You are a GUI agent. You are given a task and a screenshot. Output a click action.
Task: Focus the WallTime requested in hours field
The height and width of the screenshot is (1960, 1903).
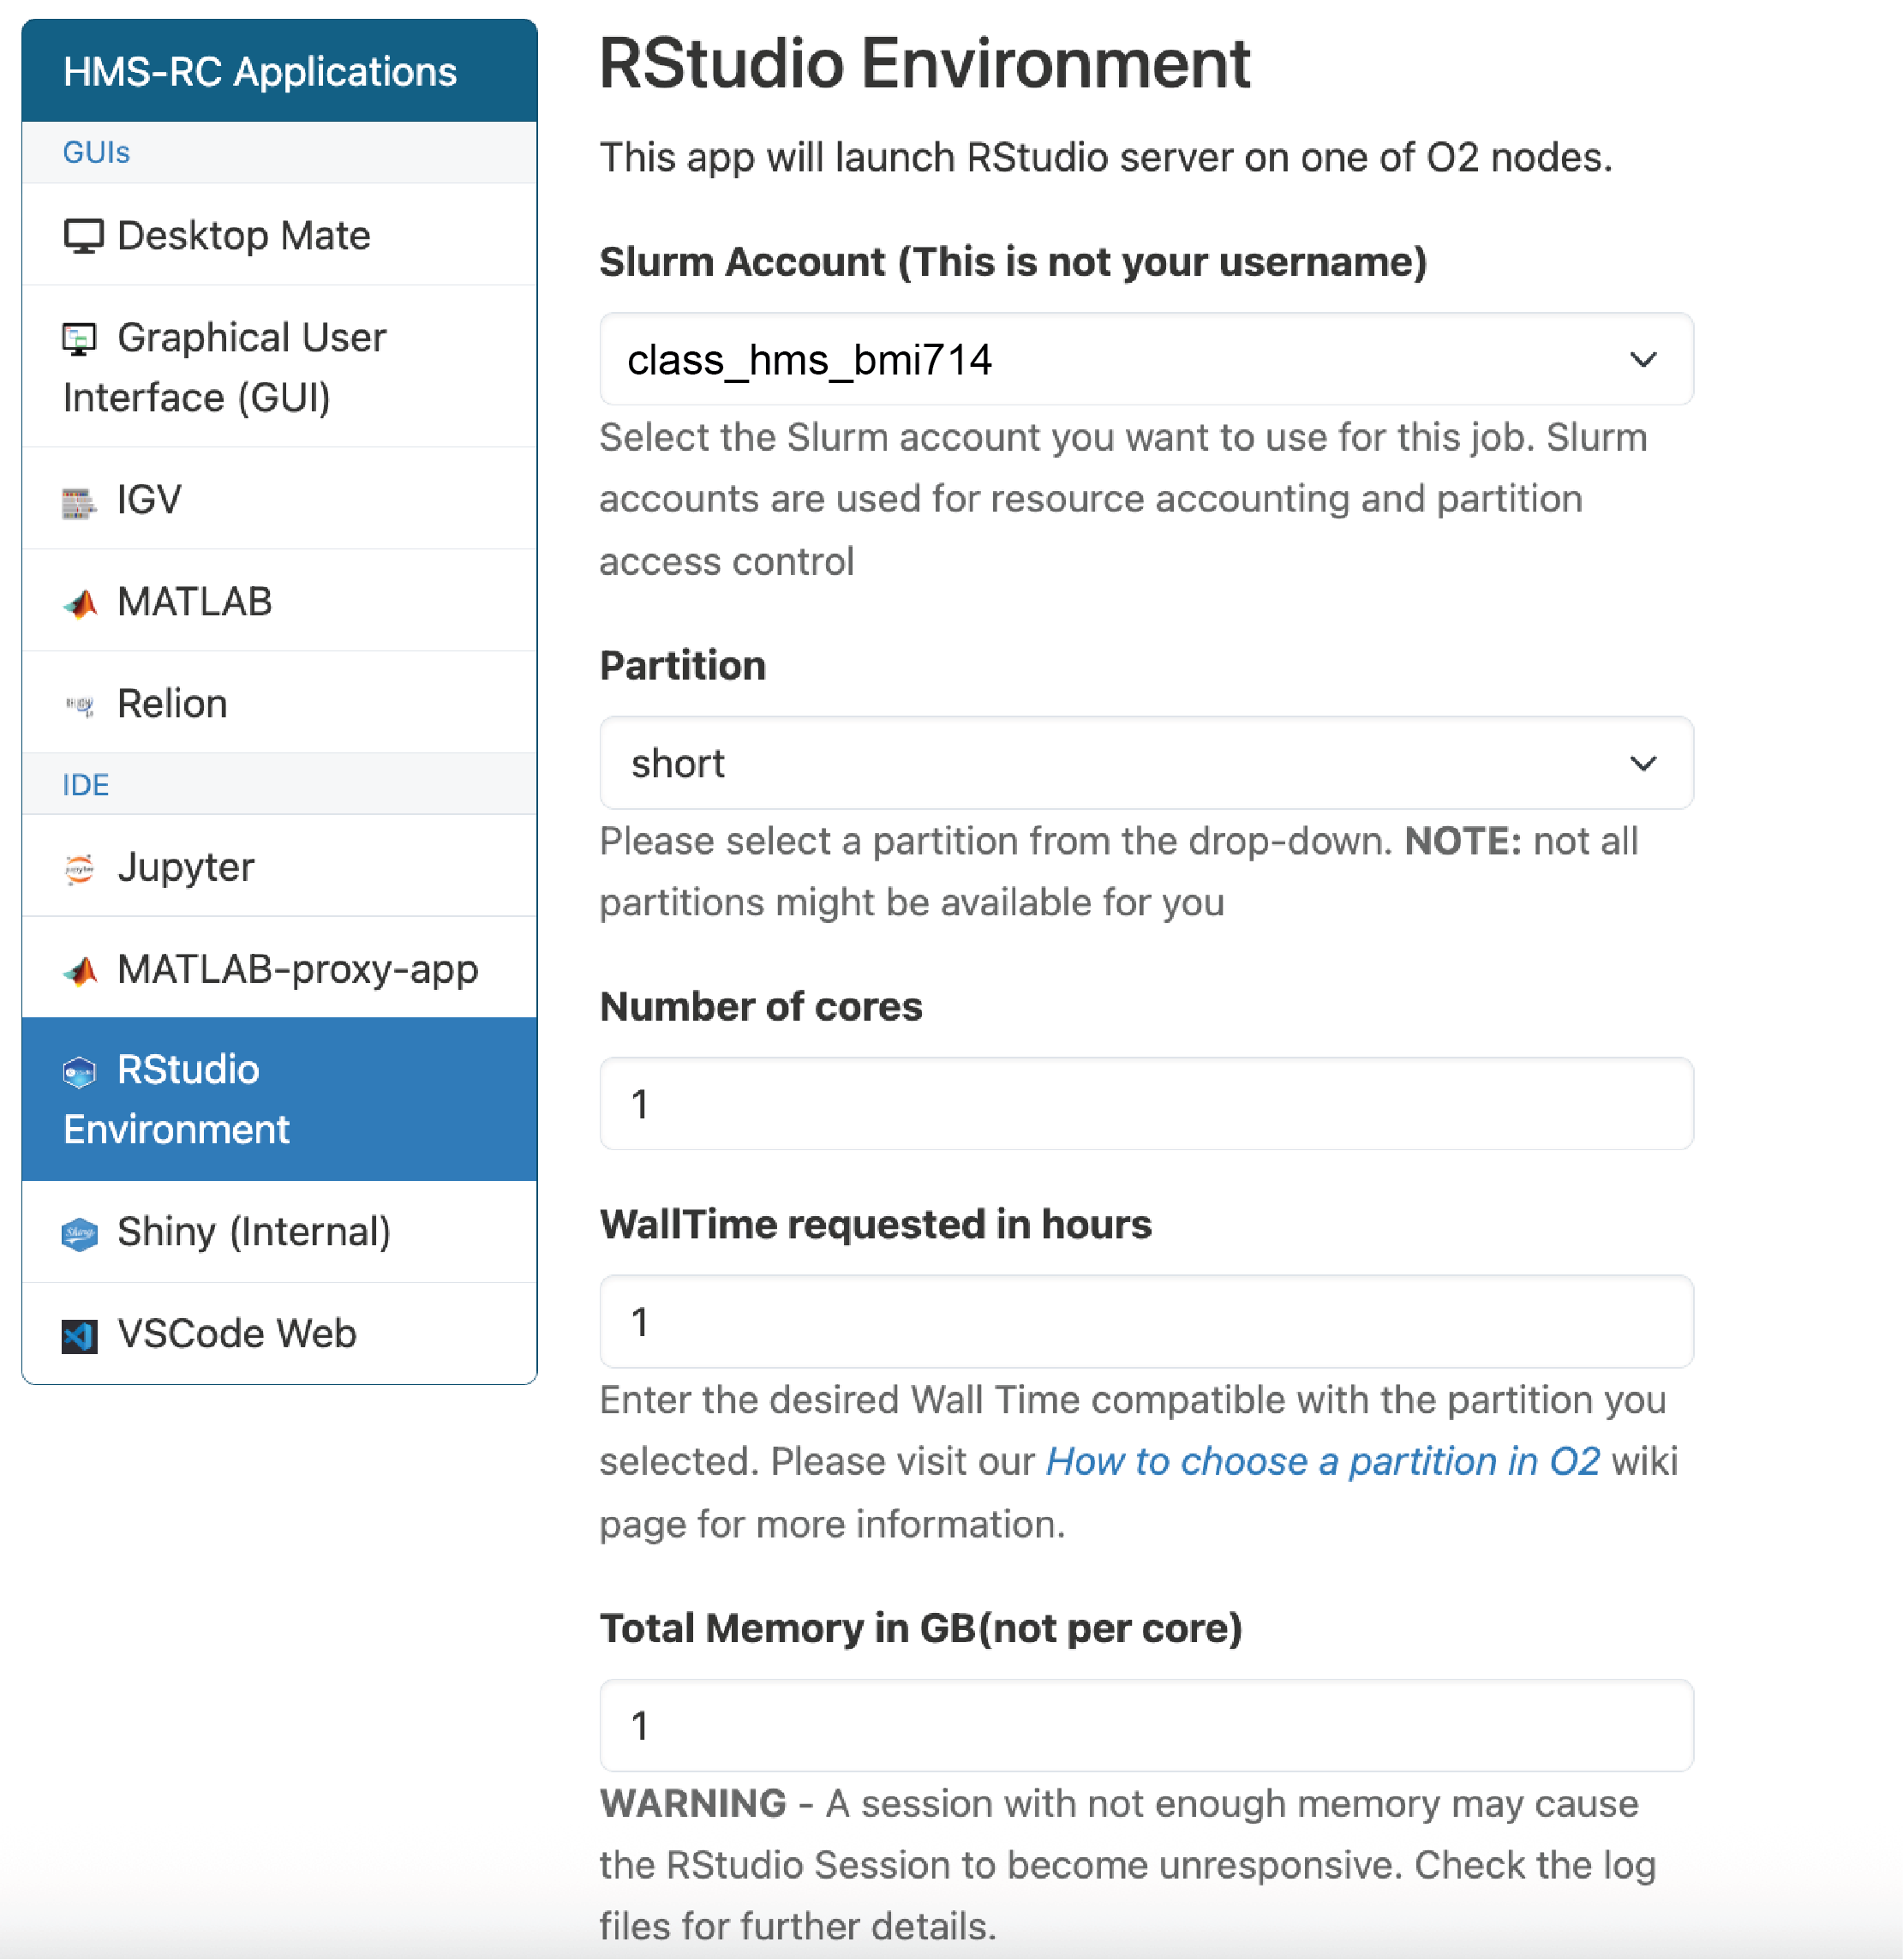tap(1146, 1322)
